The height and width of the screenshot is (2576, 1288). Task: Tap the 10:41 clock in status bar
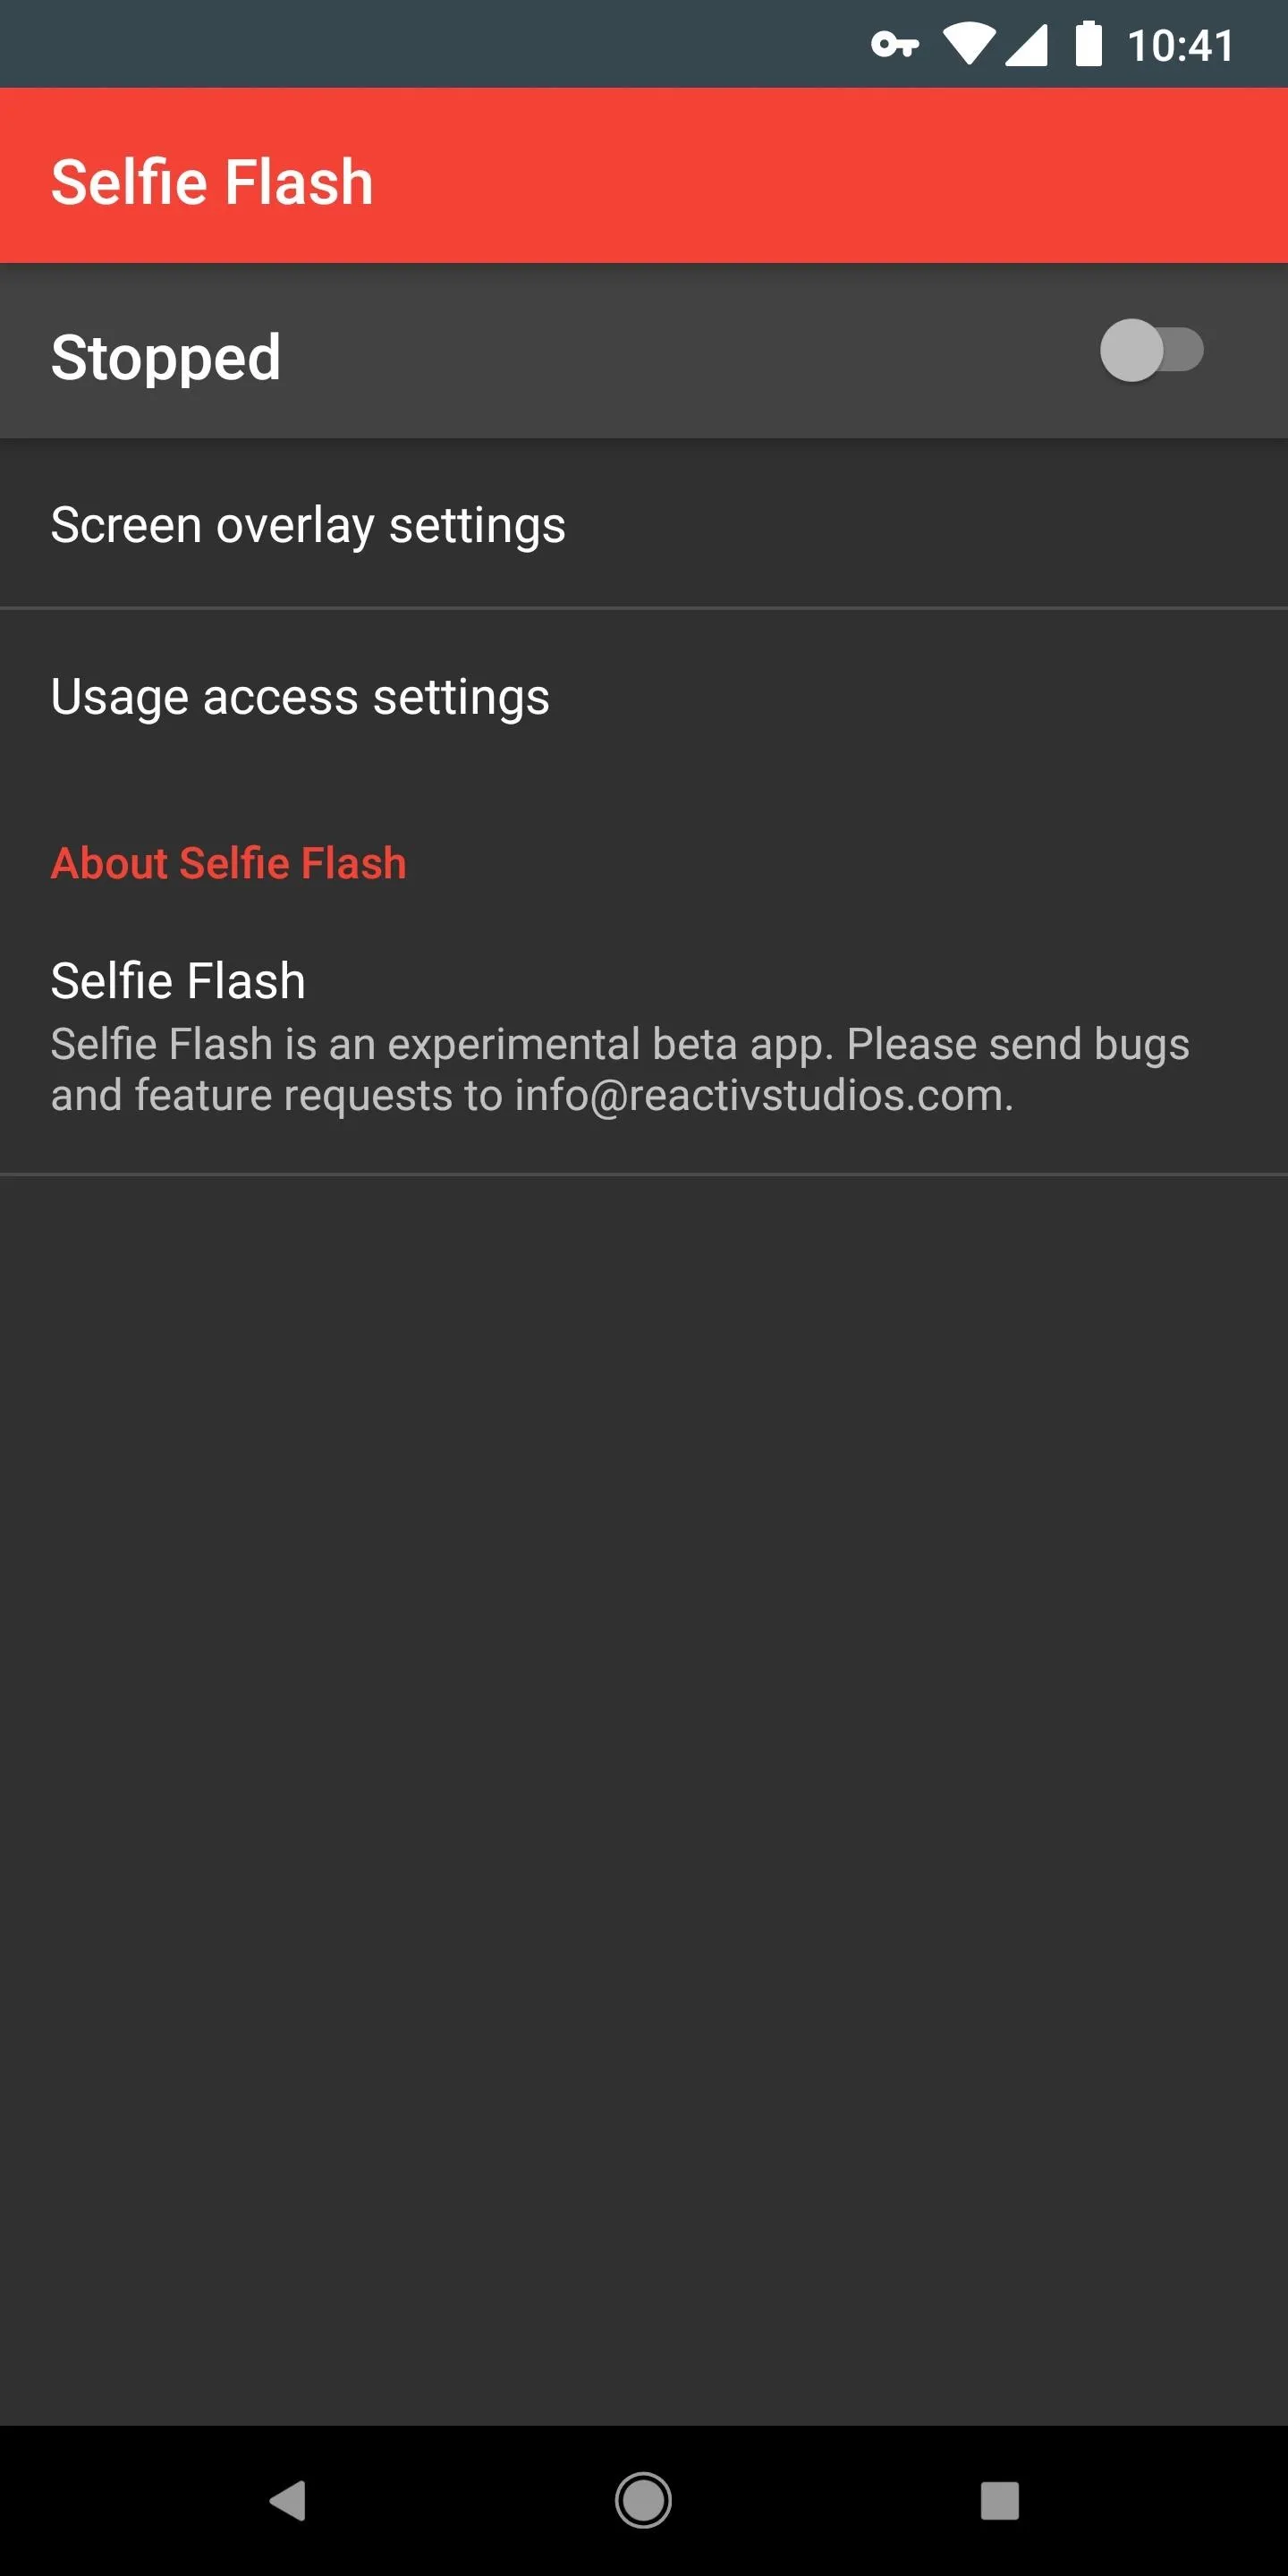click(x=1181, y=45)
